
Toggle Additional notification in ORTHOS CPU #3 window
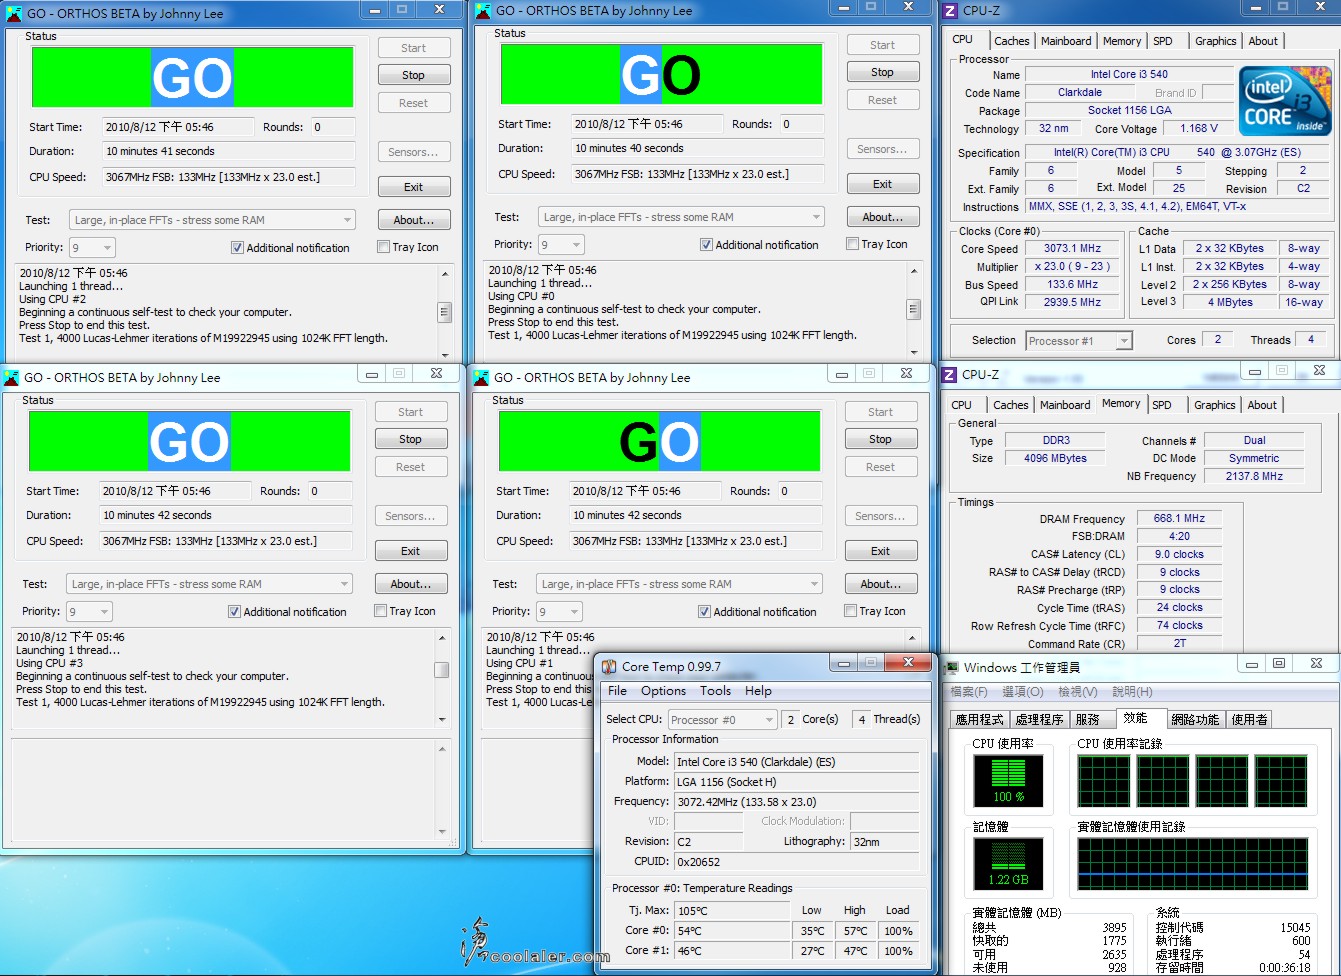point(234,612)
